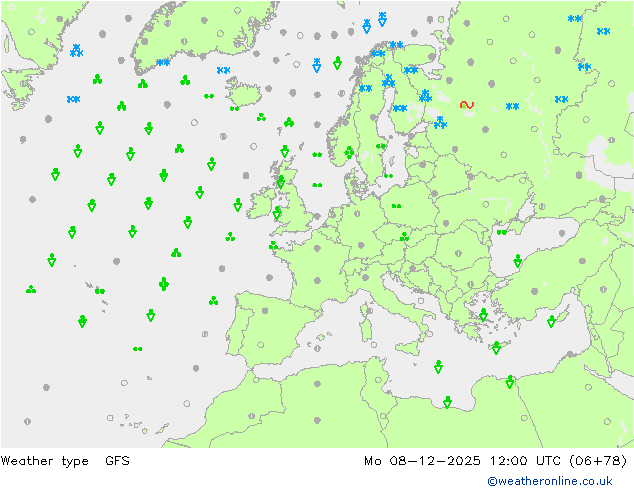Click the rain shower symbol over Wales
634x490 pixels.
(277, 213)
